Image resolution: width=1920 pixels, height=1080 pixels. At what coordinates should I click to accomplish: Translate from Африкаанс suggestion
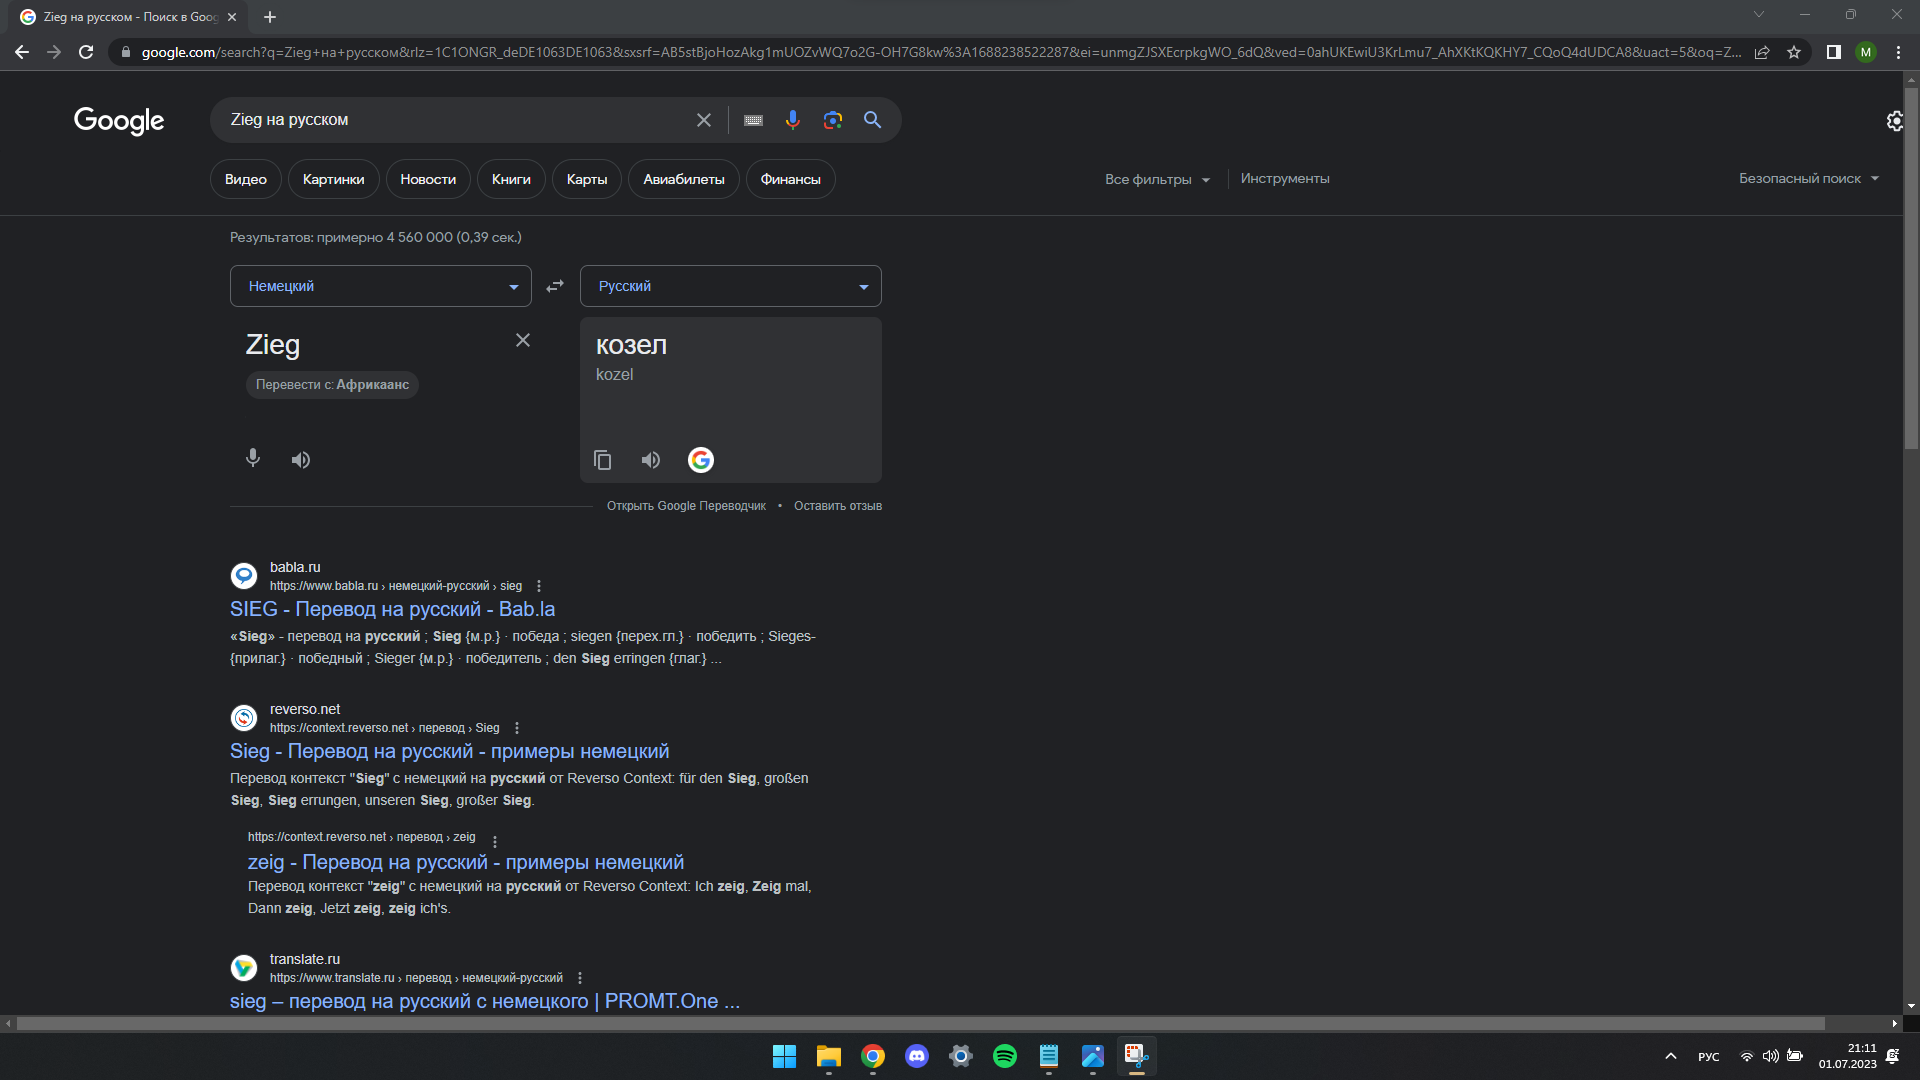332,385
